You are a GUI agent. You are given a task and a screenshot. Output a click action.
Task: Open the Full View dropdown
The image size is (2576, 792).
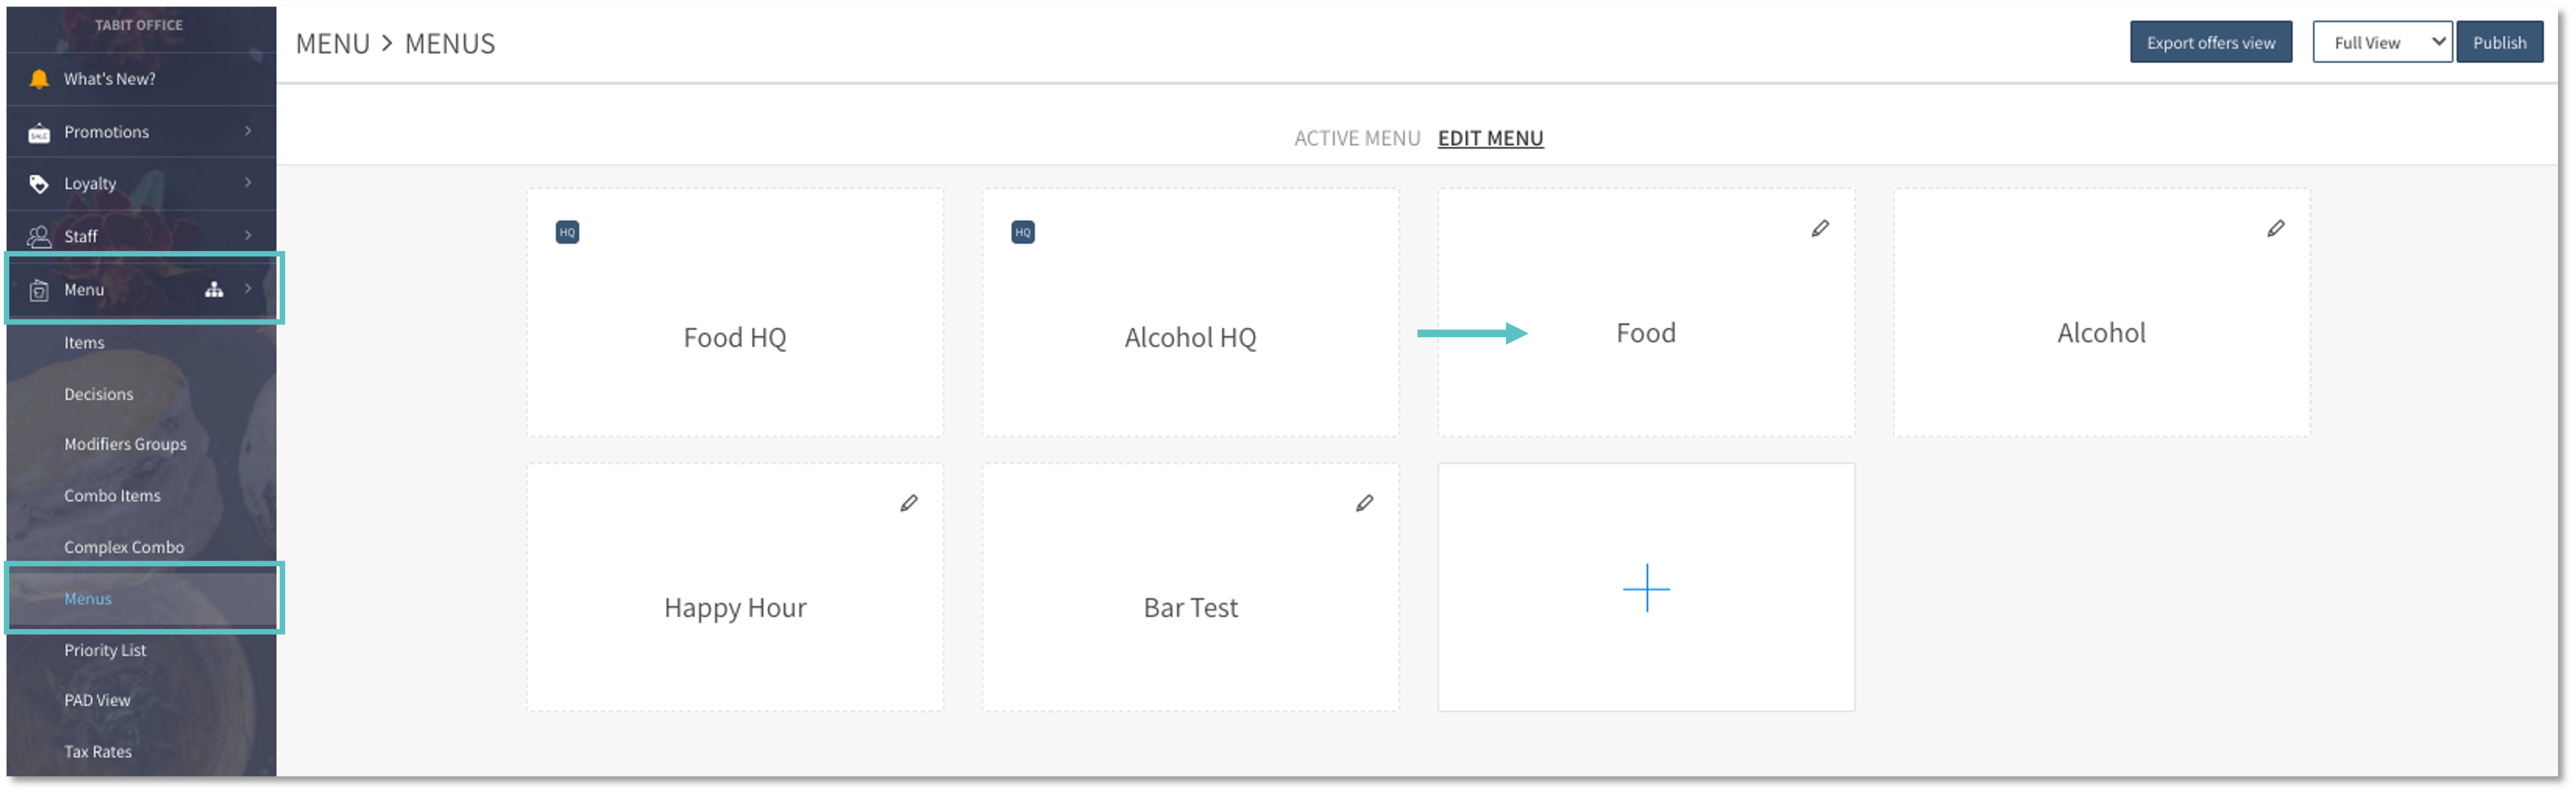[x=2381, y=42]
